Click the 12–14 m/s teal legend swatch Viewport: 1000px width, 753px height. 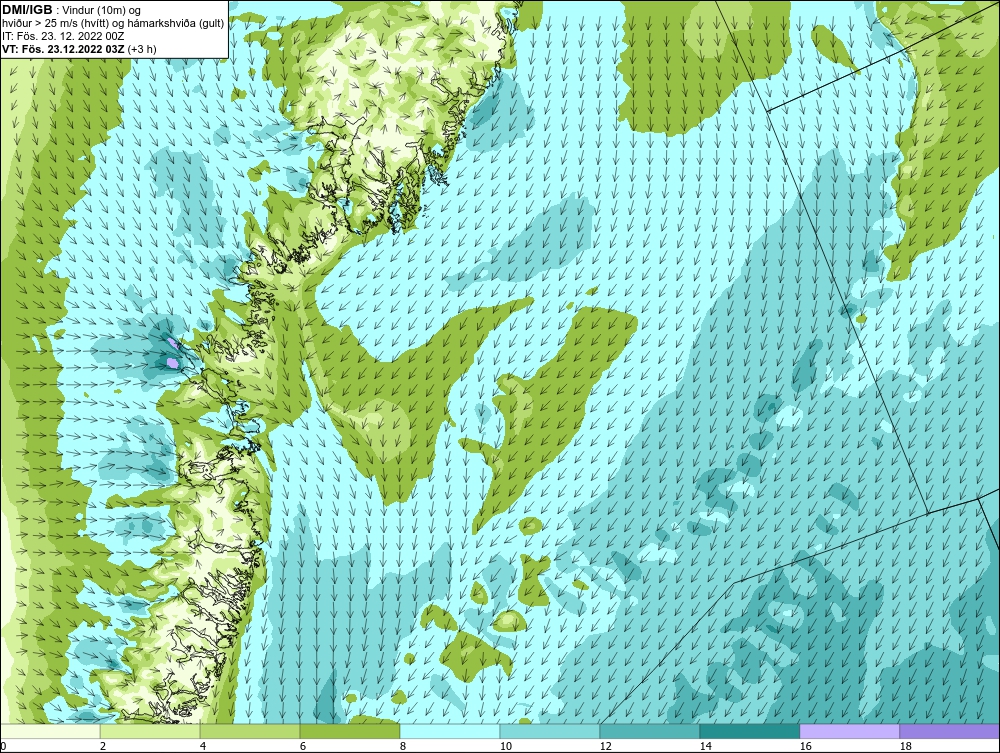tap(650, 731)
